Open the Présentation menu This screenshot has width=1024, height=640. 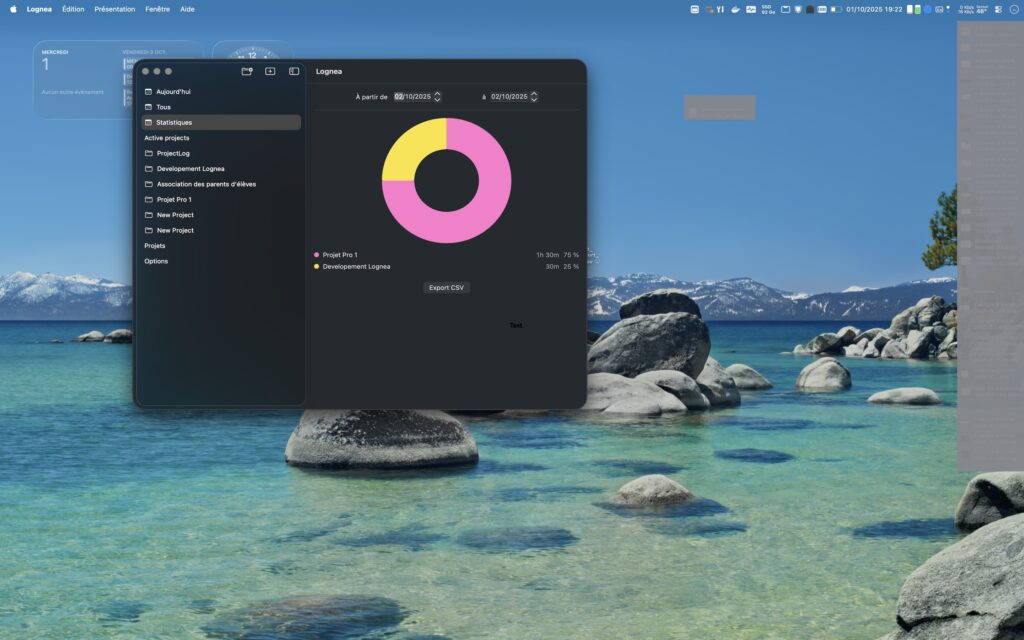[x=114, y=9]
